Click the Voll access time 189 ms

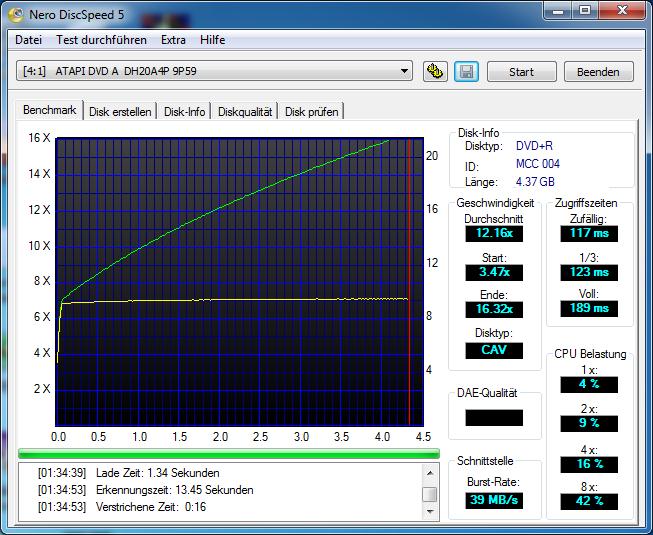point(589,309)
